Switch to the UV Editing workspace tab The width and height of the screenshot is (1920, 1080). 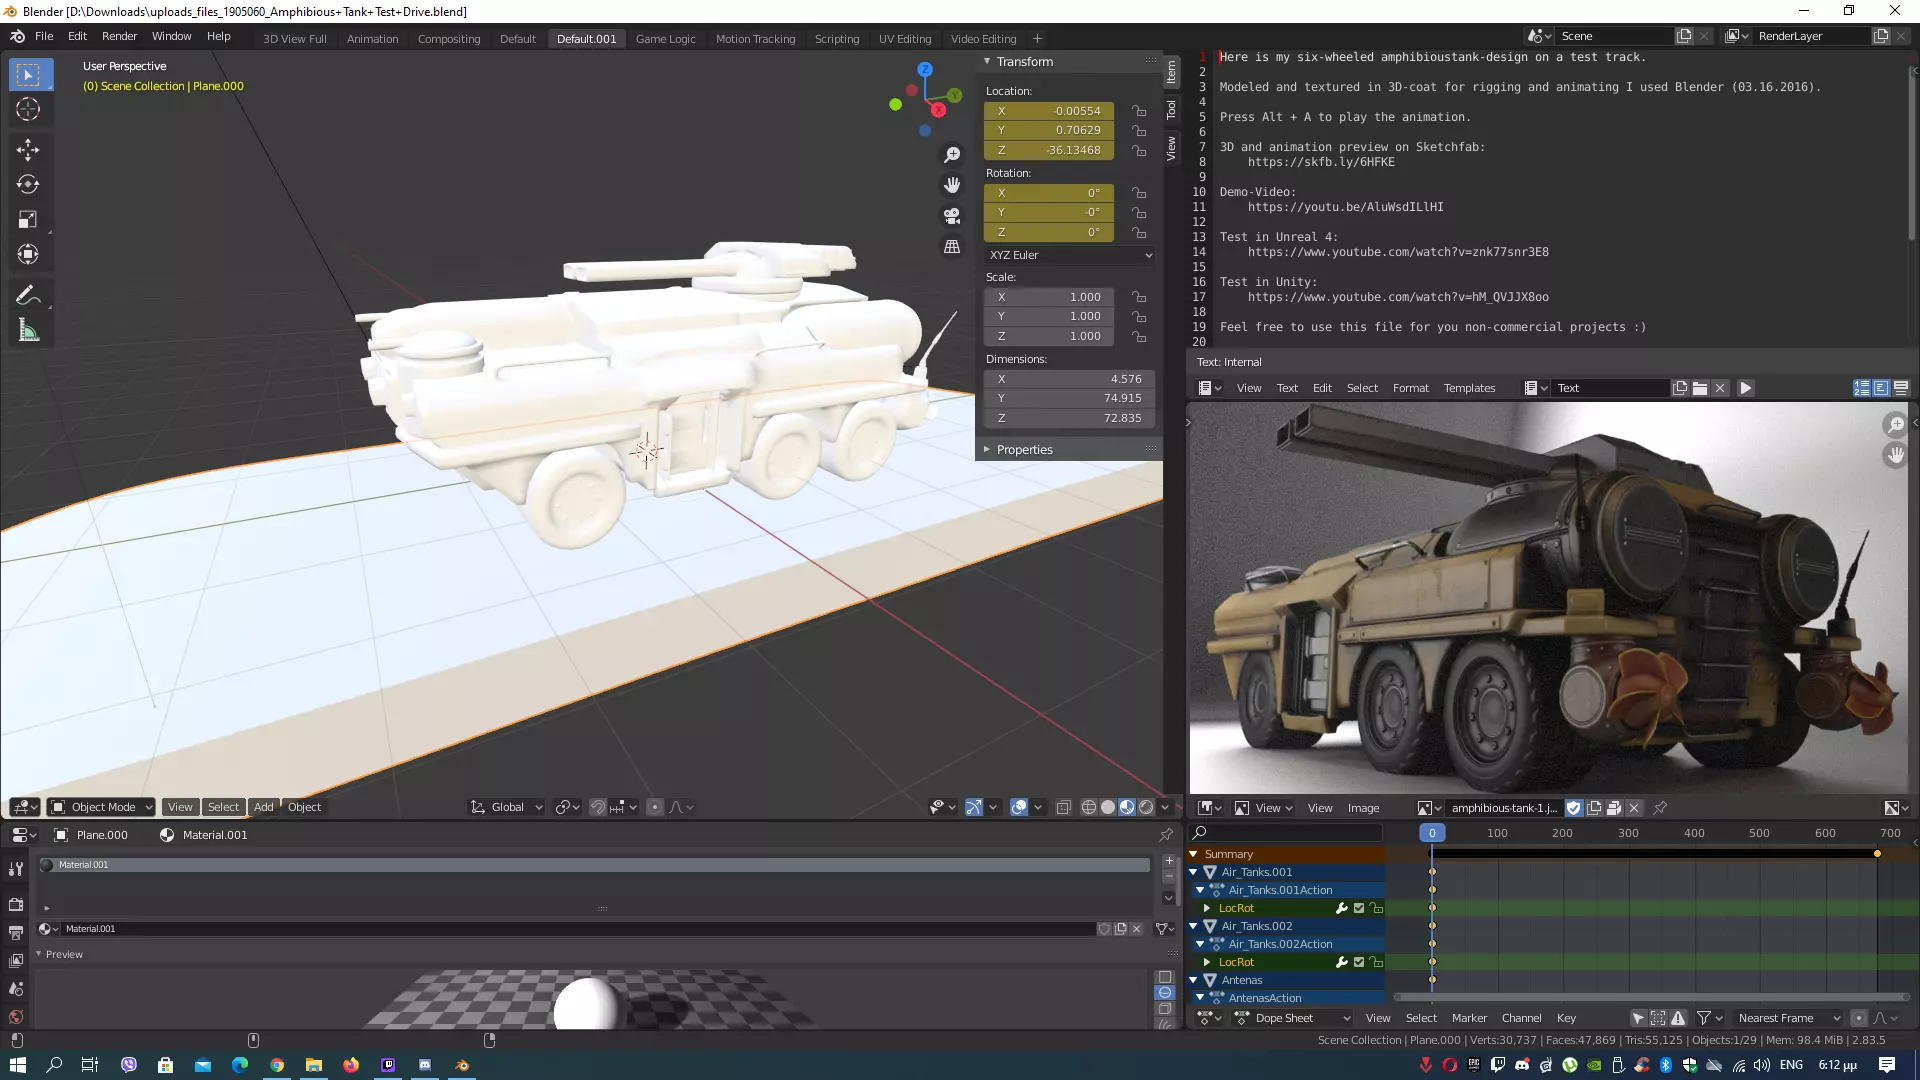click(x=904, y=39)
